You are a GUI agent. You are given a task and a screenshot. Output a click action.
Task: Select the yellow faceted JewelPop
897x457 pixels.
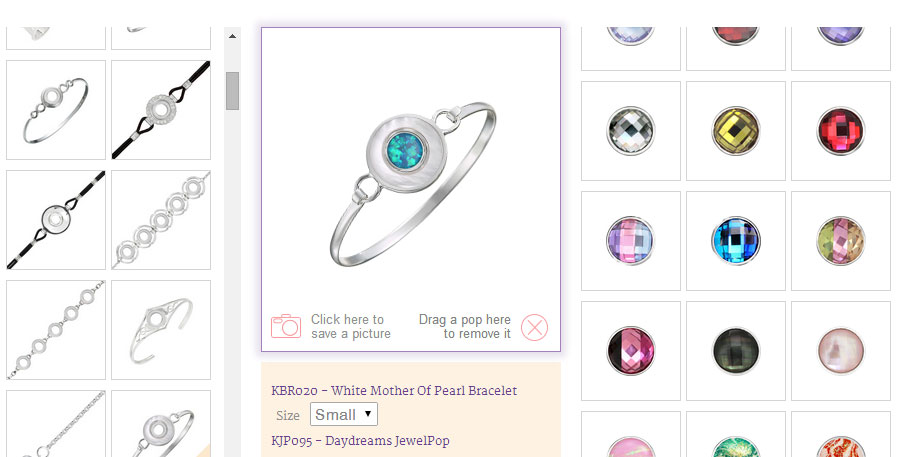[736, 131]
